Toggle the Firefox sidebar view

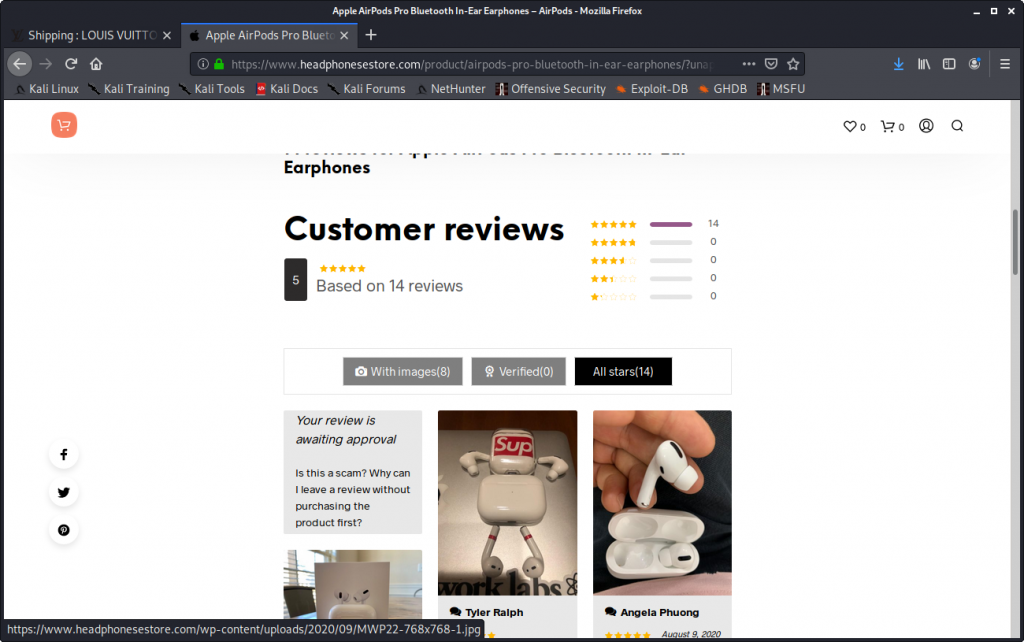point(949,64)
